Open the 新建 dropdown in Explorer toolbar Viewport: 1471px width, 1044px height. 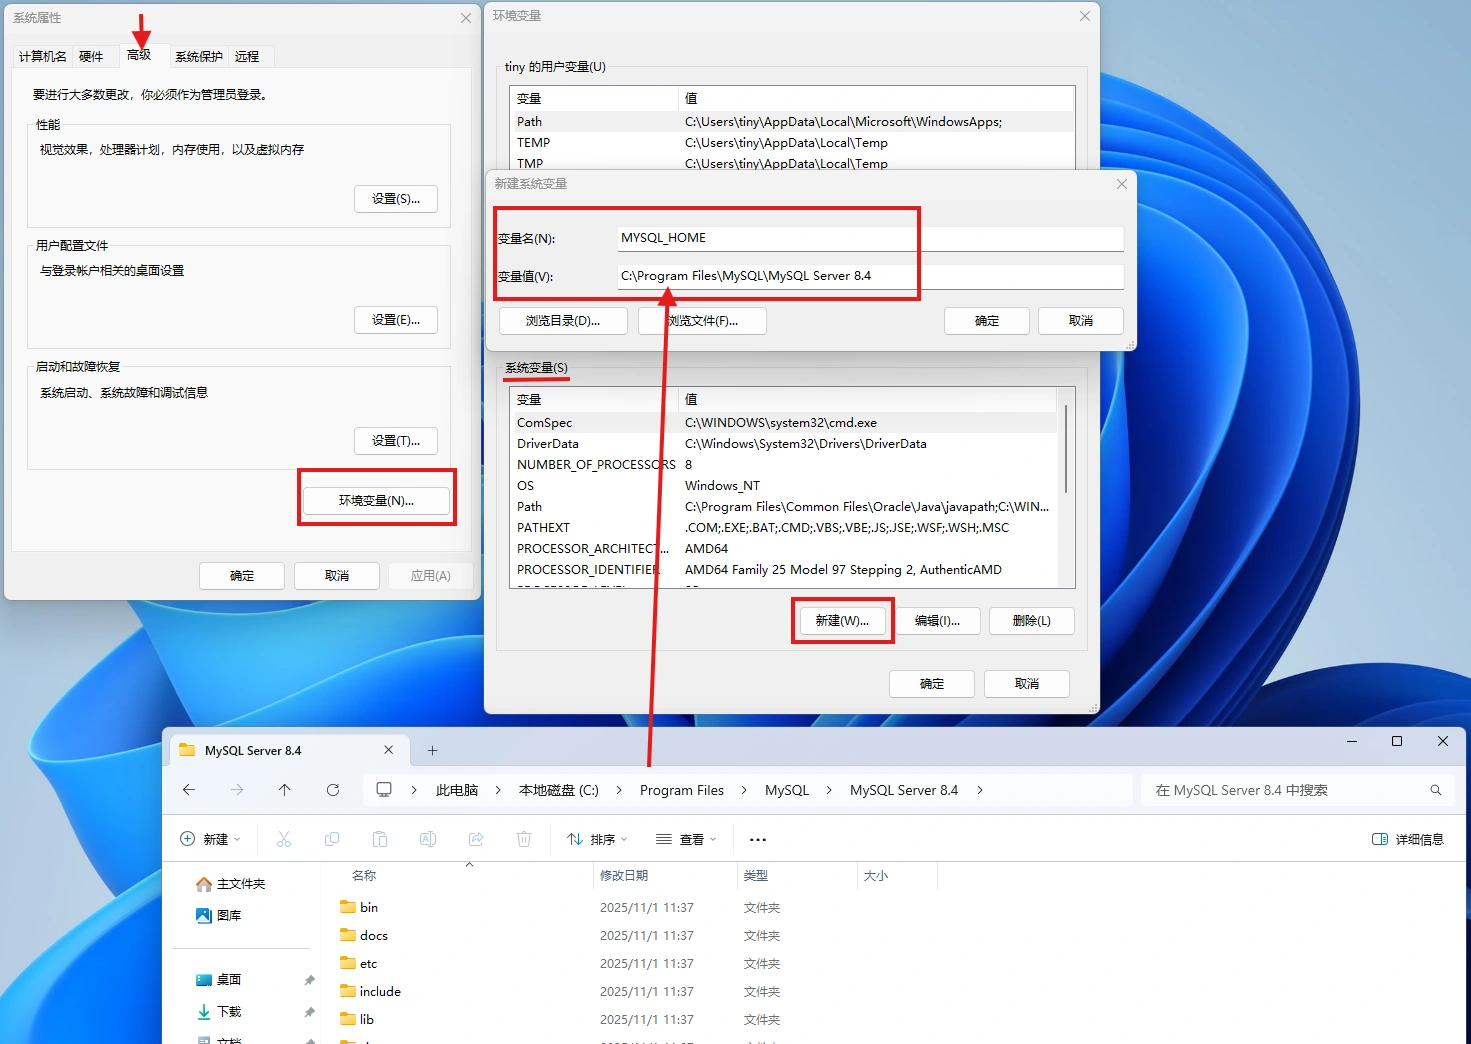coord(211,839)
